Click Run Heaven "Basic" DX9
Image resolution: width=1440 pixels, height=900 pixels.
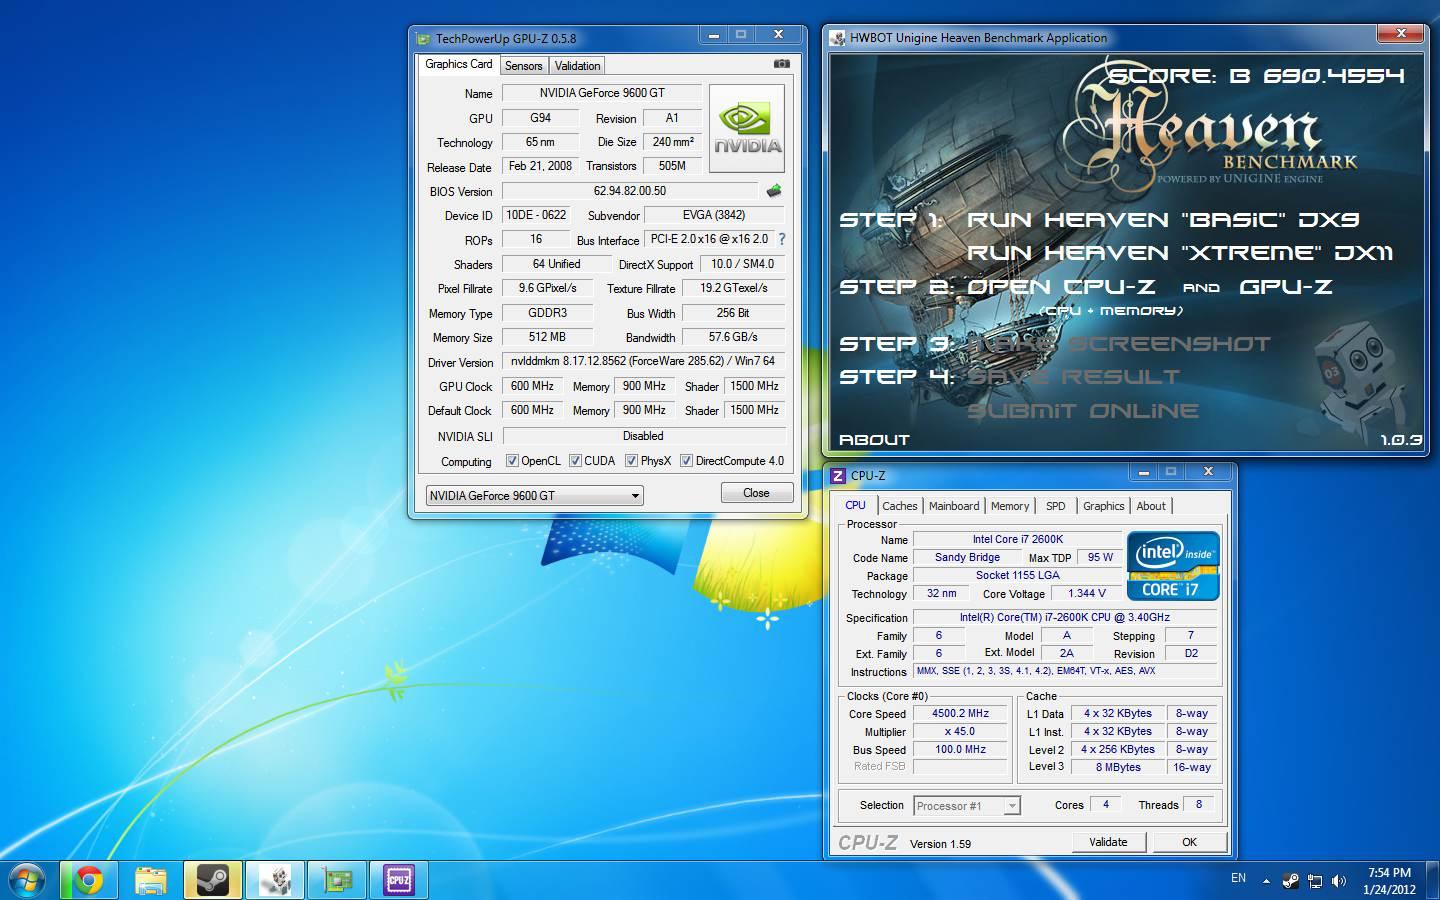coord(1162,220)
